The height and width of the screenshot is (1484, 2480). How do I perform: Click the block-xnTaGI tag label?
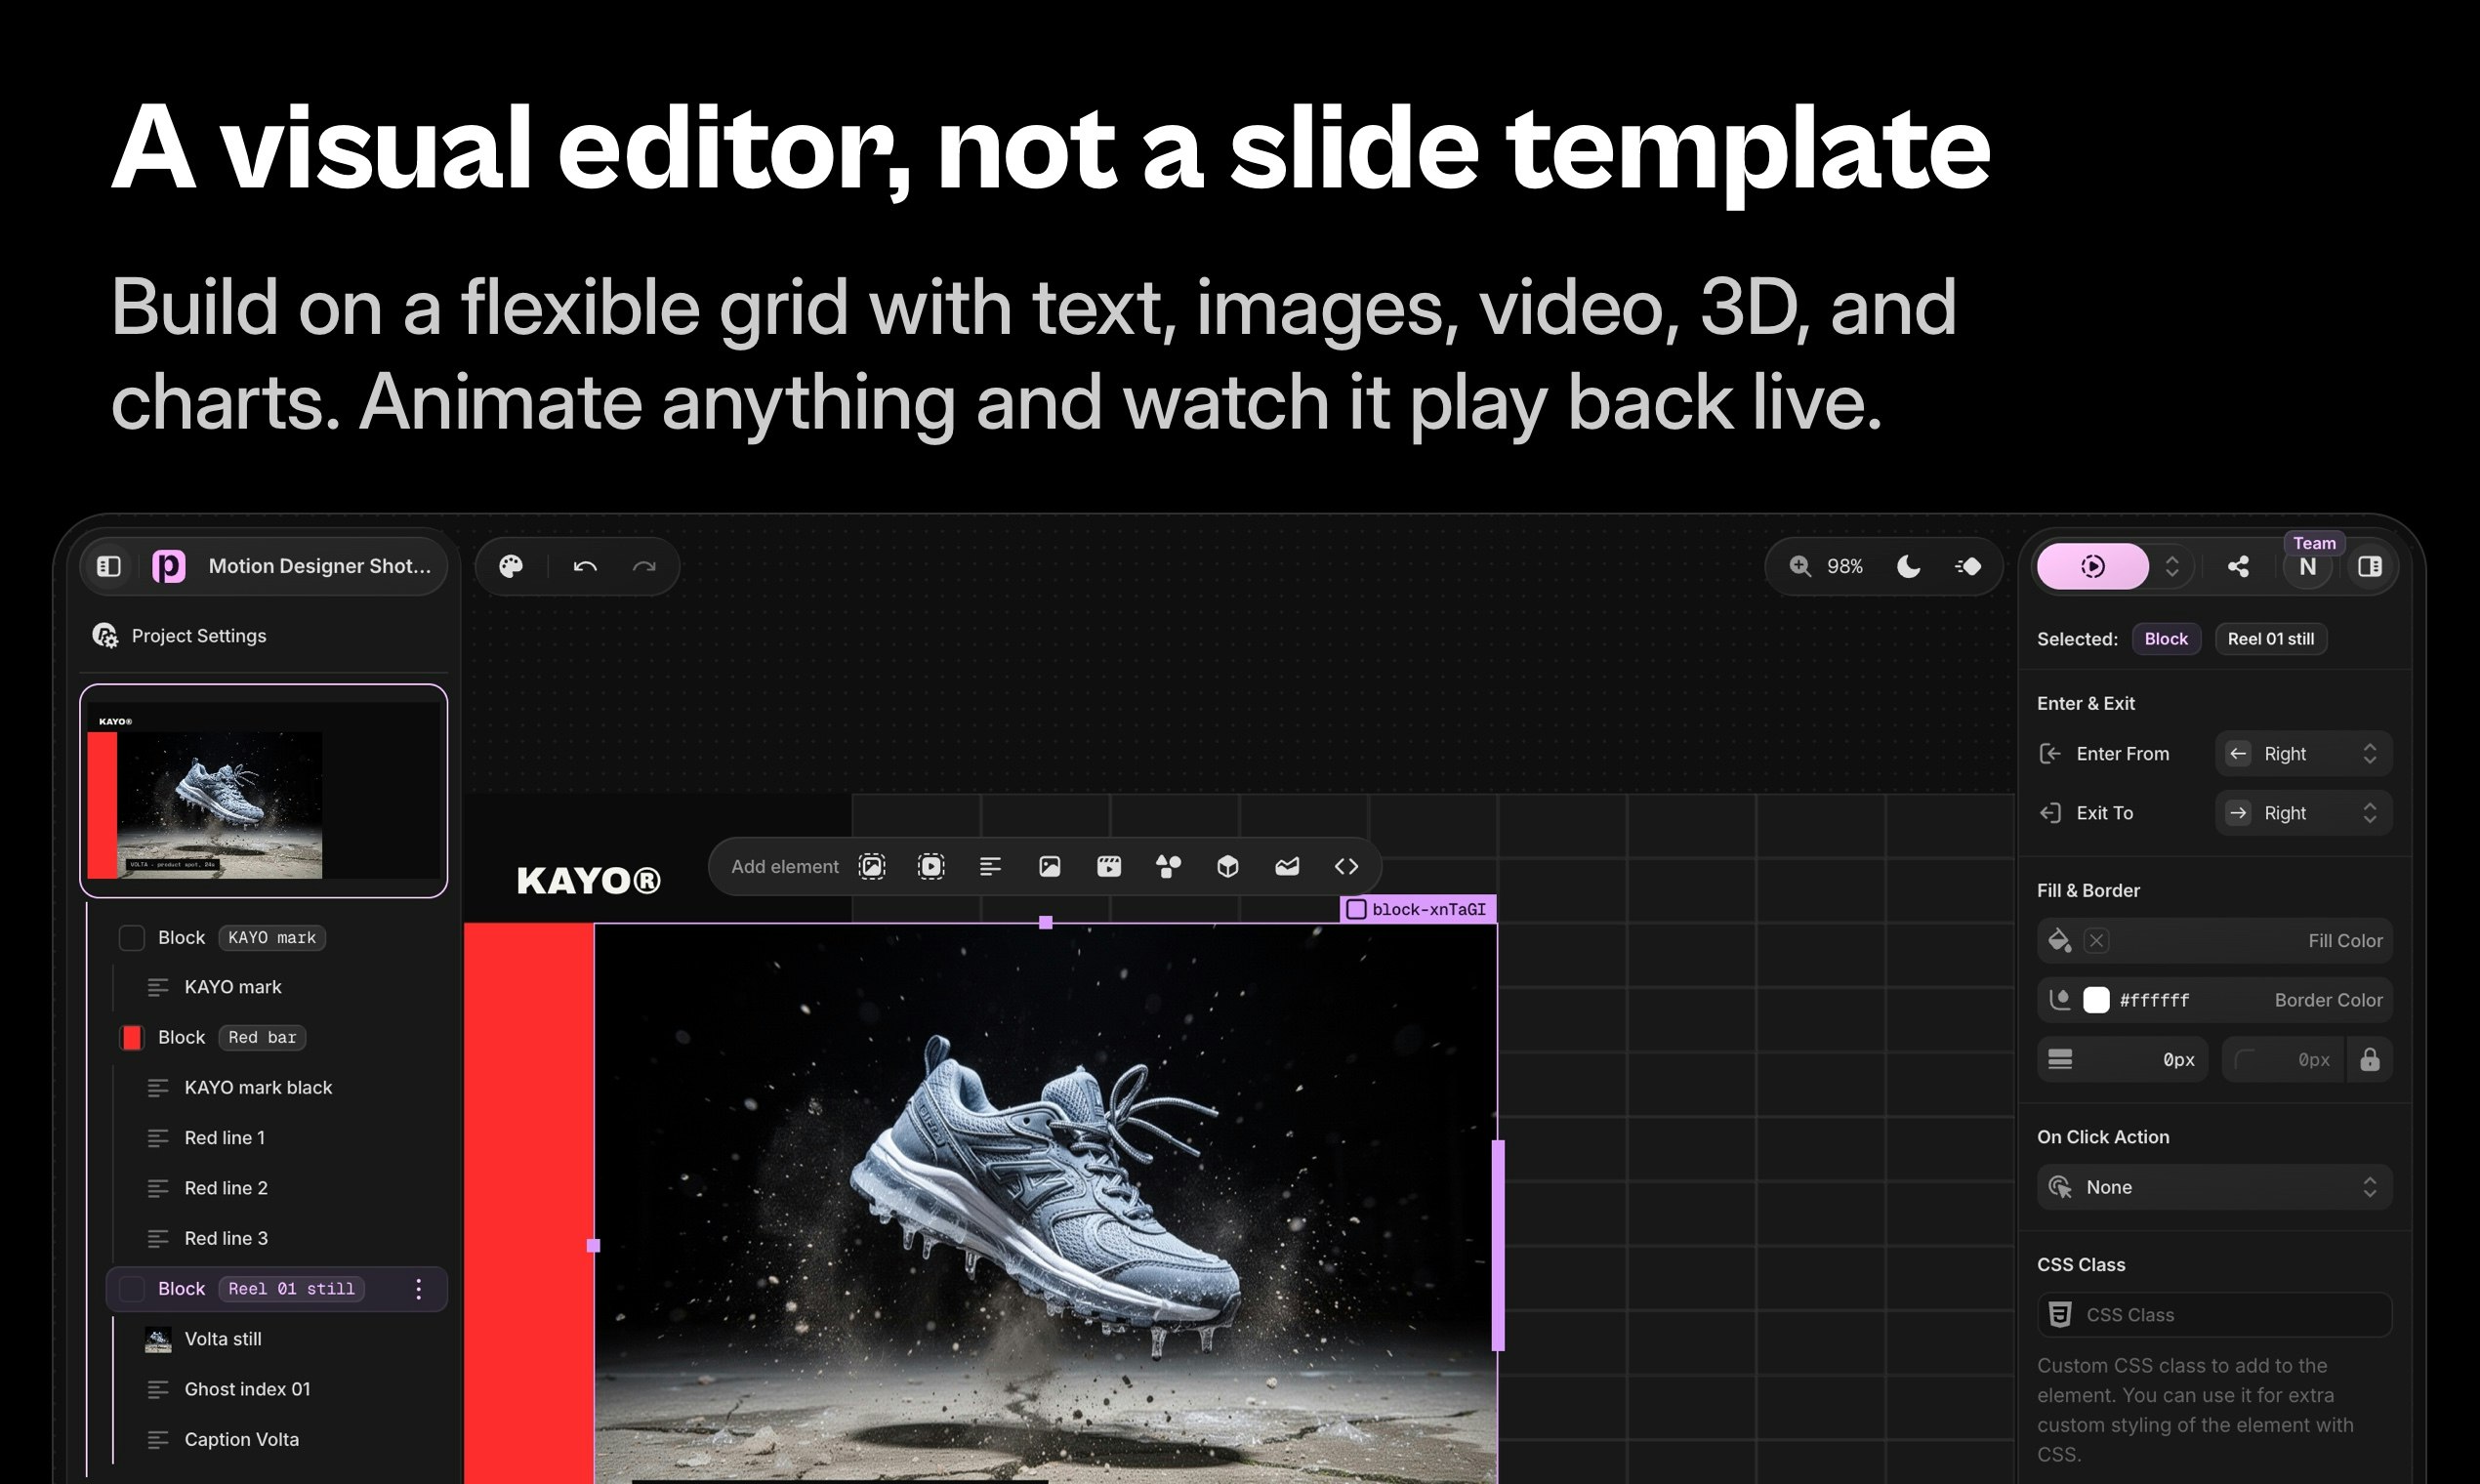click(1418, 909)
